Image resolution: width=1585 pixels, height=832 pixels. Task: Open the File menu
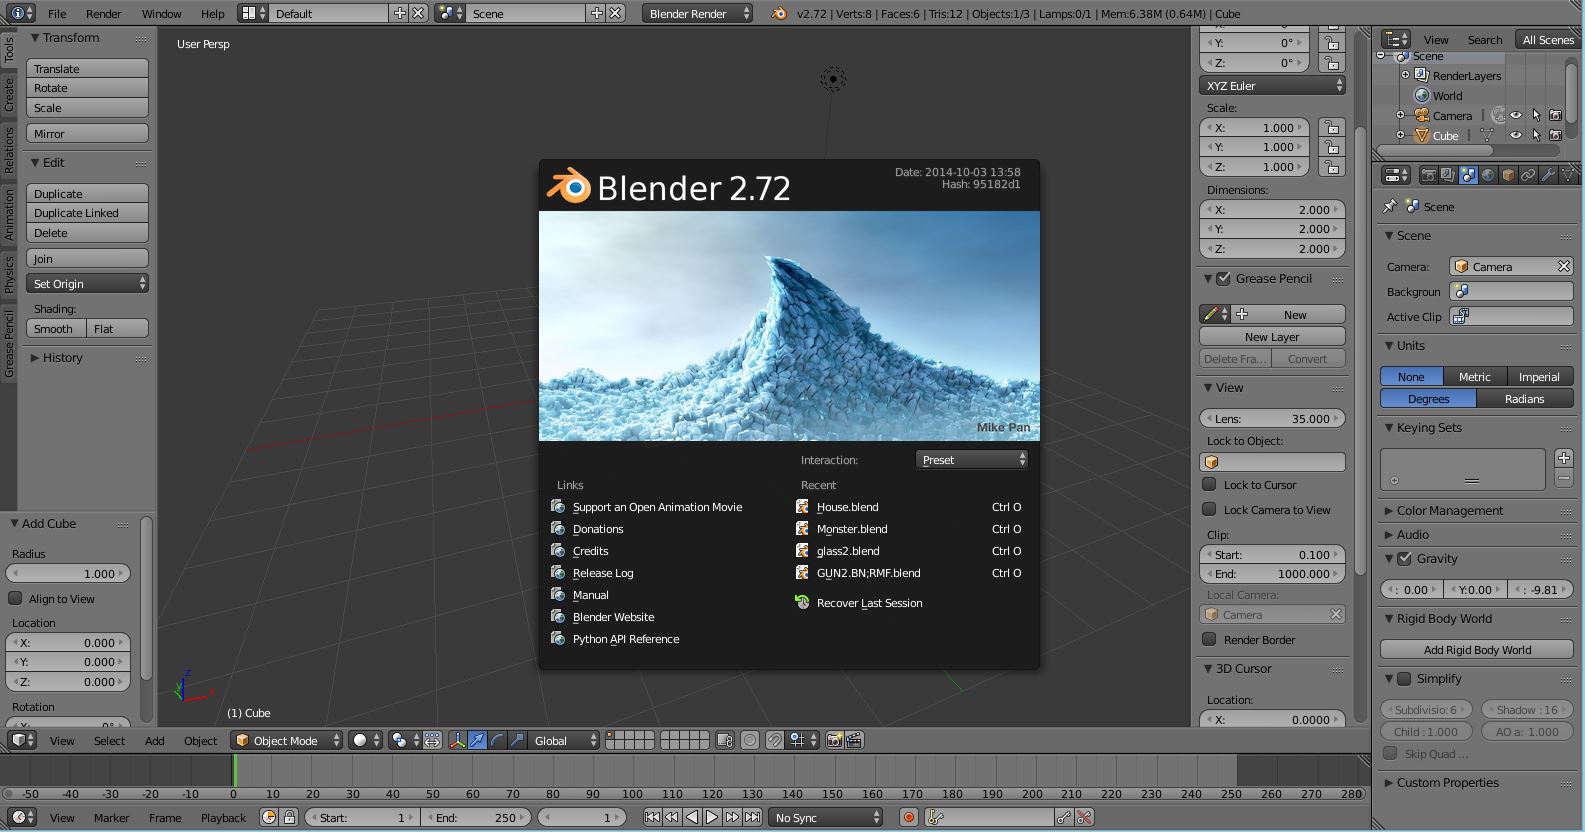(x=57, y=13)
